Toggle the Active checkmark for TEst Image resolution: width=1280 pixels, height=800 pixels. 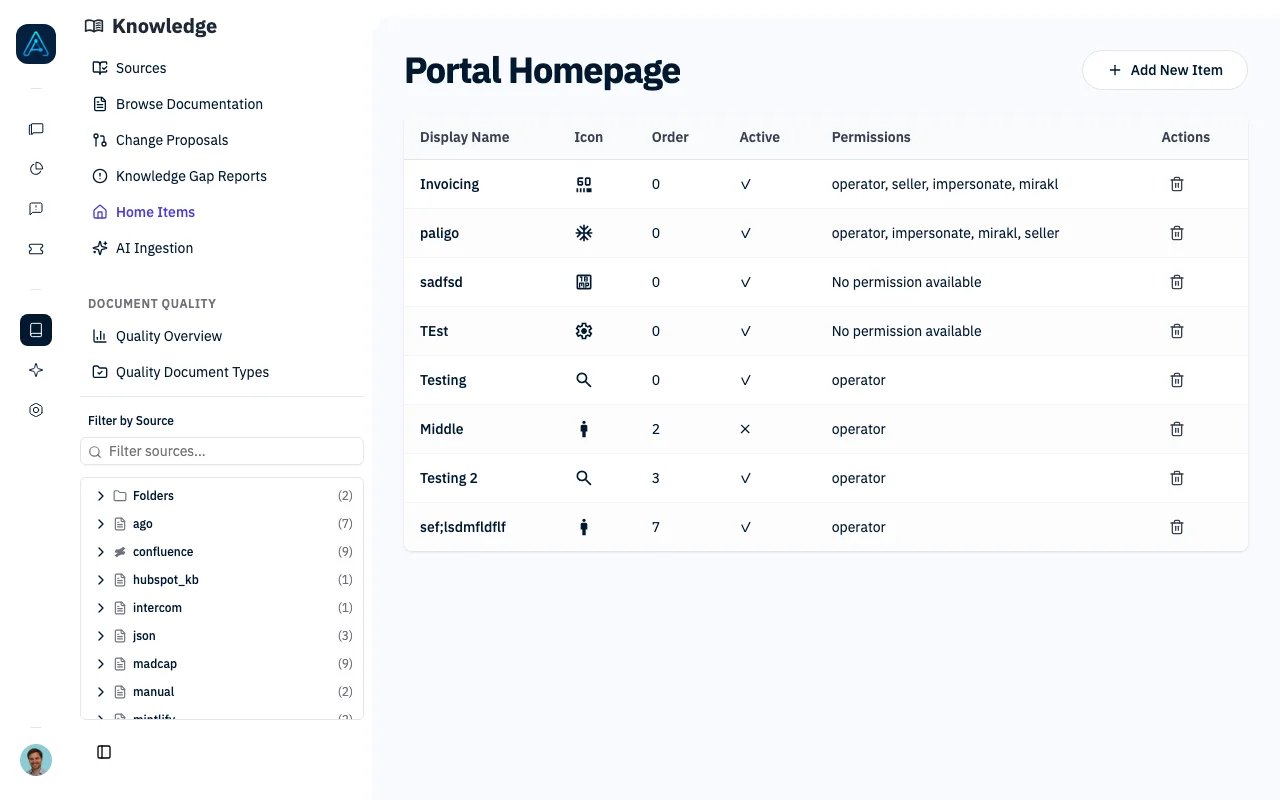tap(745, 331)
